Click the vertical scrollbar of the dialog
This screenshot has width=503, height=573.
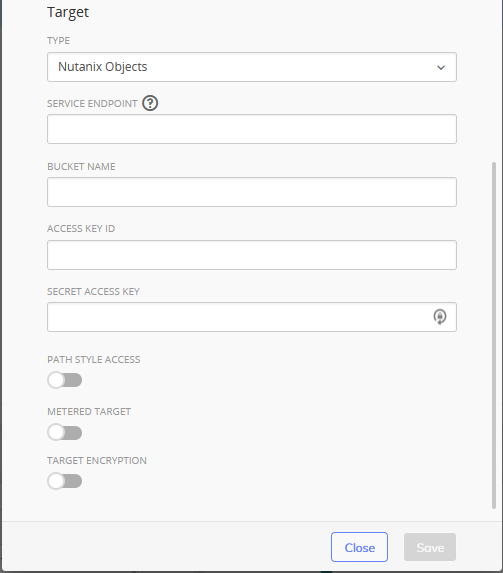494,335
